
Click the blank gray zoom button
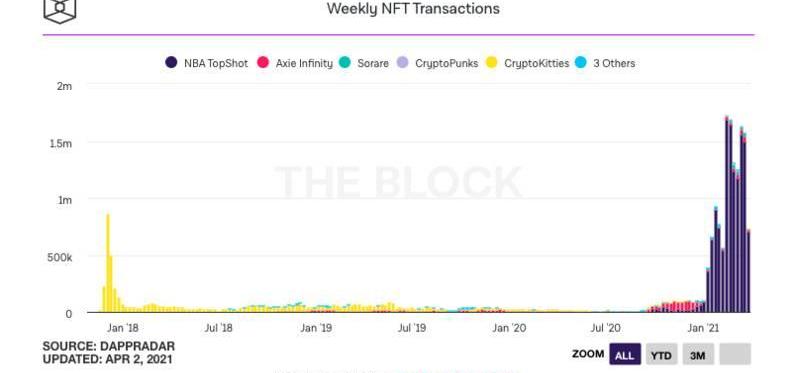(x=735, y=355)
